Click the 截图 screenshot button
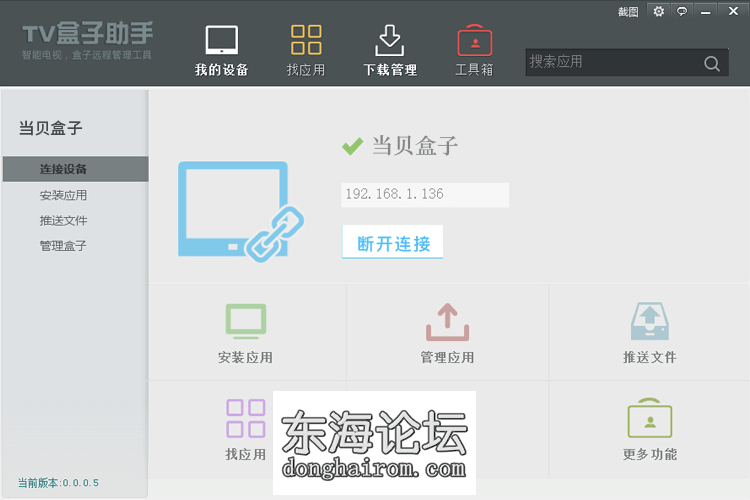750x500 pixels. (x=628, y=11)
